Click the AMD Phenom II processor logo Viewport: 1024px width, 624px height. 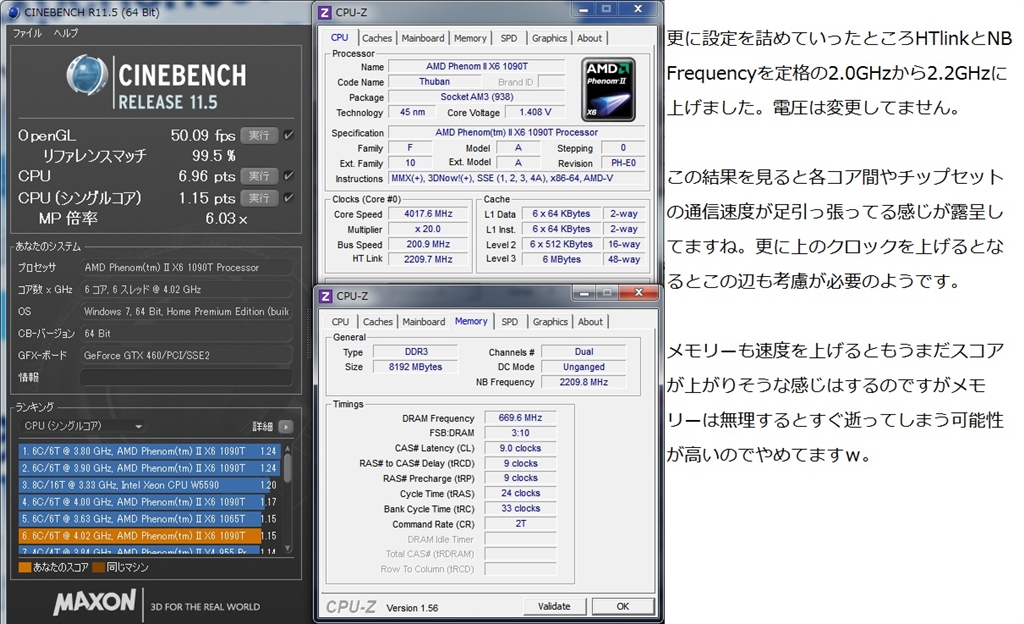click(x=608, y=89)
